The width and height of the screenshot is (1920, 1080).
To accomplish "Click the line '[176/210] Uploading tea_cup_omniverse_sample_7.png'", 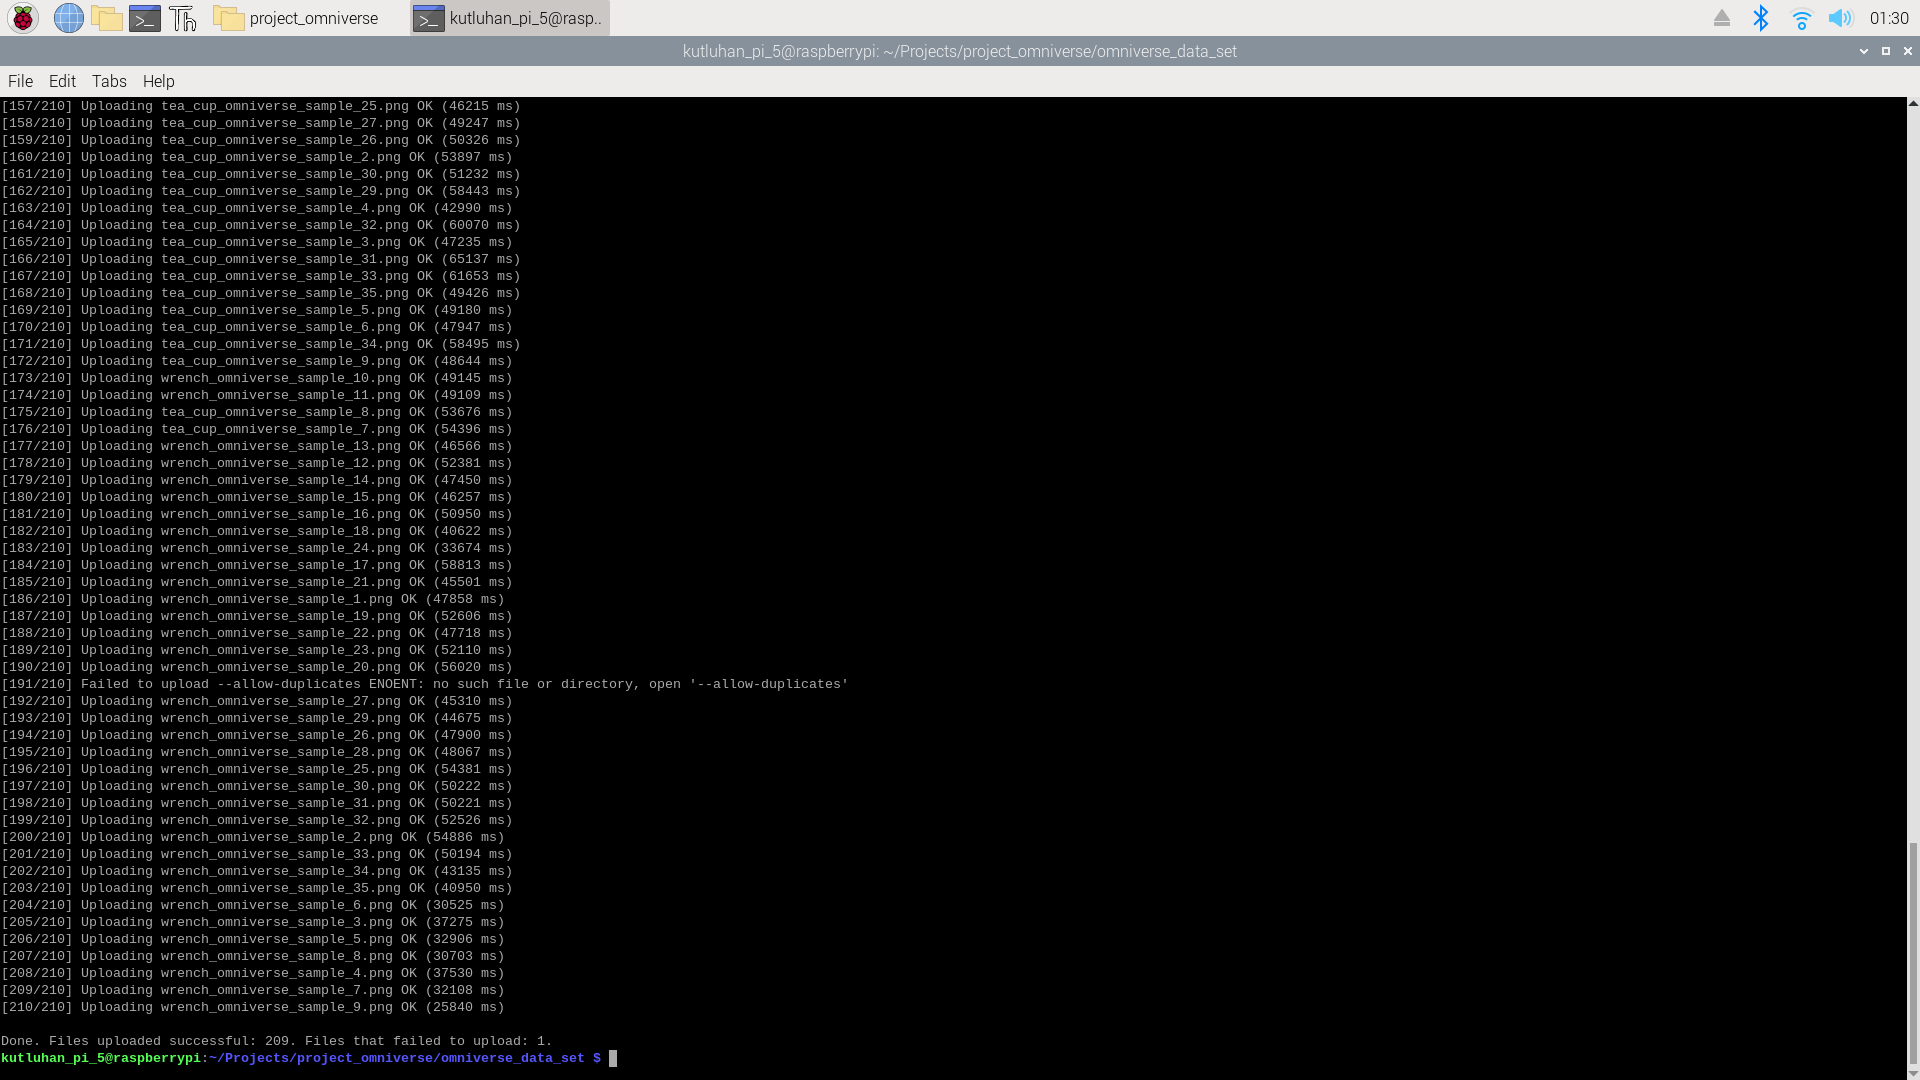I will point(256,429).
